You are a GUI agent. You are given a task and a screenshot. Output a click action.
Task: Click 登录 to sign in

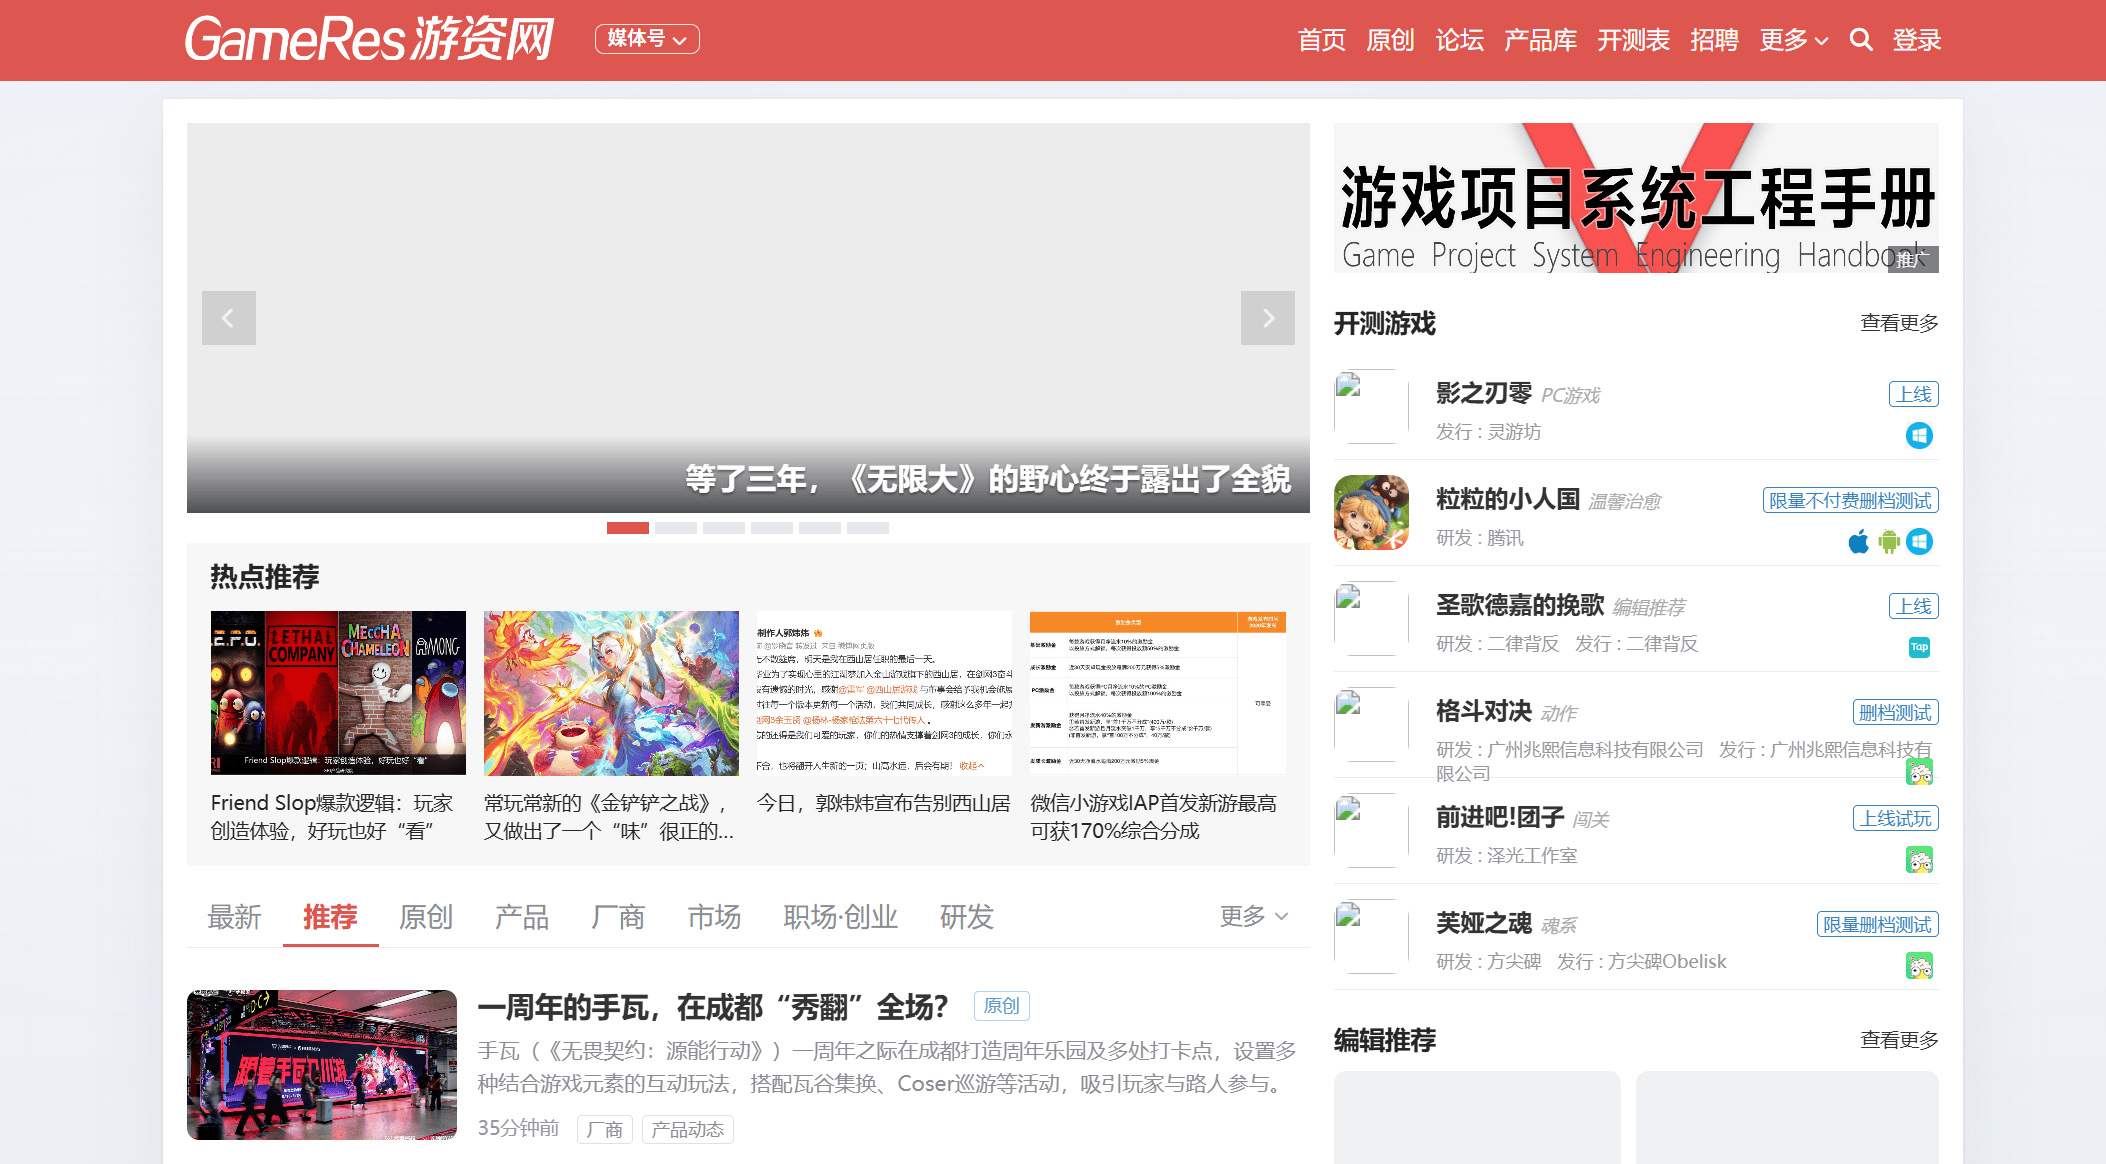coord(1917,40)
